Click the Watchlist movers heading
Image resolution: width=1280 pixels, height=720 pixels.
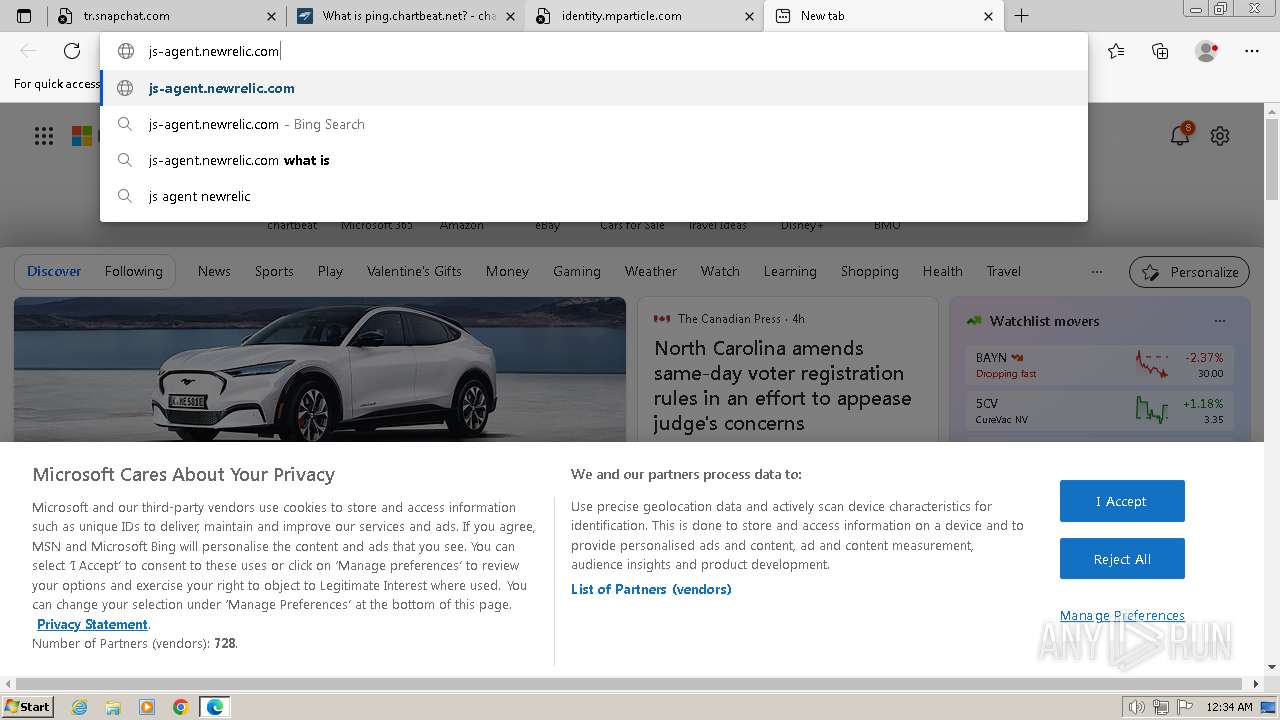(1044, 321)
